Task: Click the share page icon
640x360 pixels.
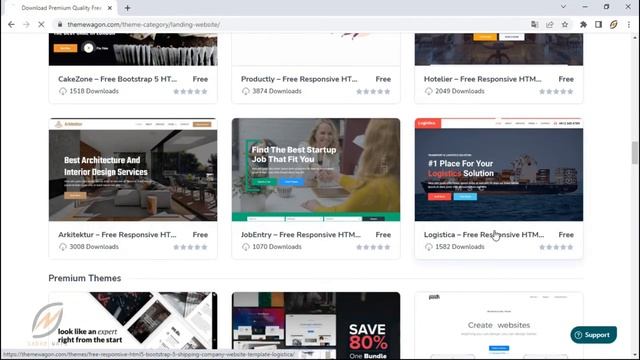Action: (549, 24)
